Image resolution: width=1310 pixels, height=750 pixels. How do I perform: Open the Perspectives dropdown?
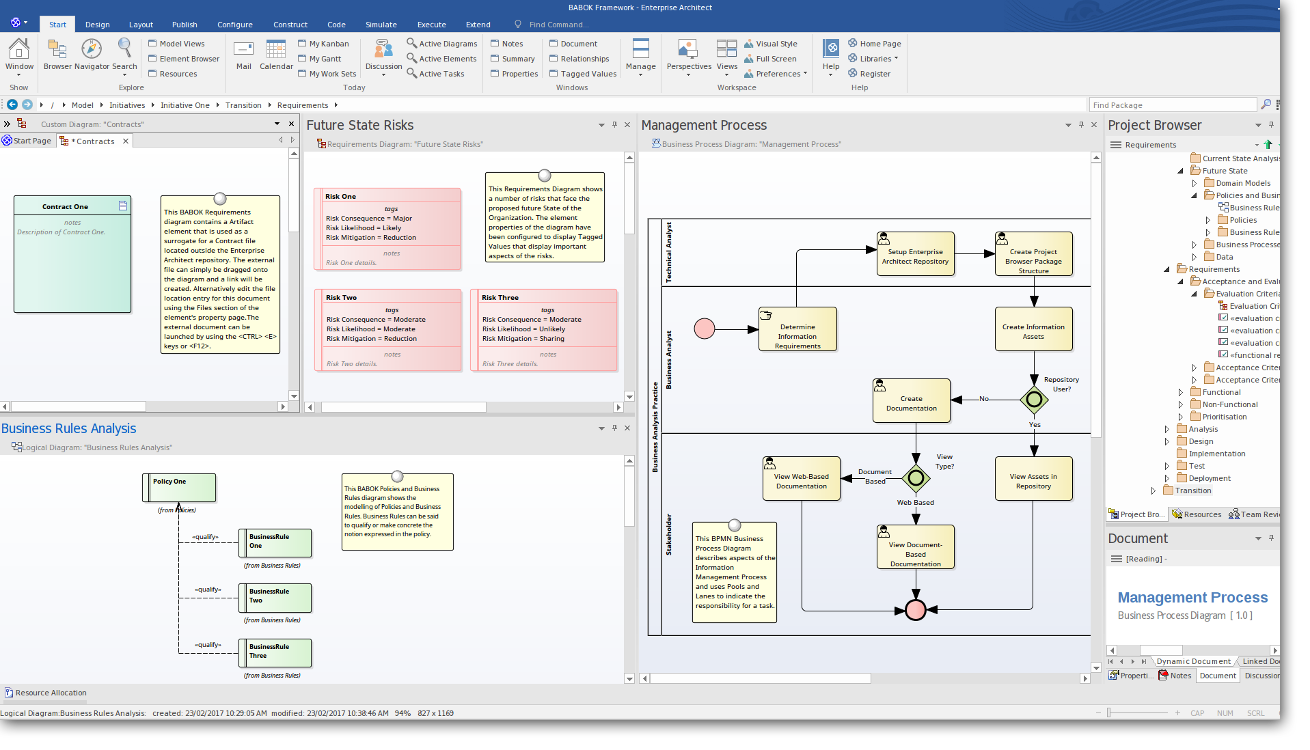pyautogui.click(x=689, y=67)
